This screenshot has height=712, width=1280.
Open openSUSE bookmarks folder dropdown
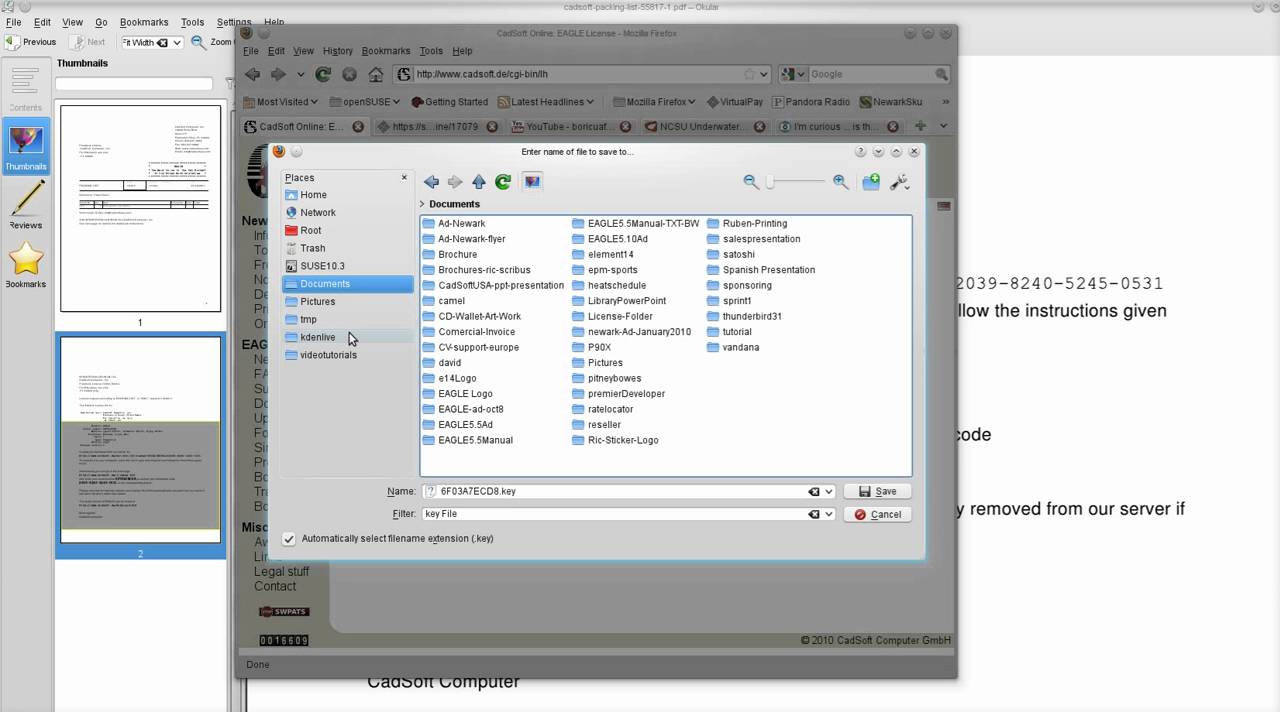click(364, 102)
